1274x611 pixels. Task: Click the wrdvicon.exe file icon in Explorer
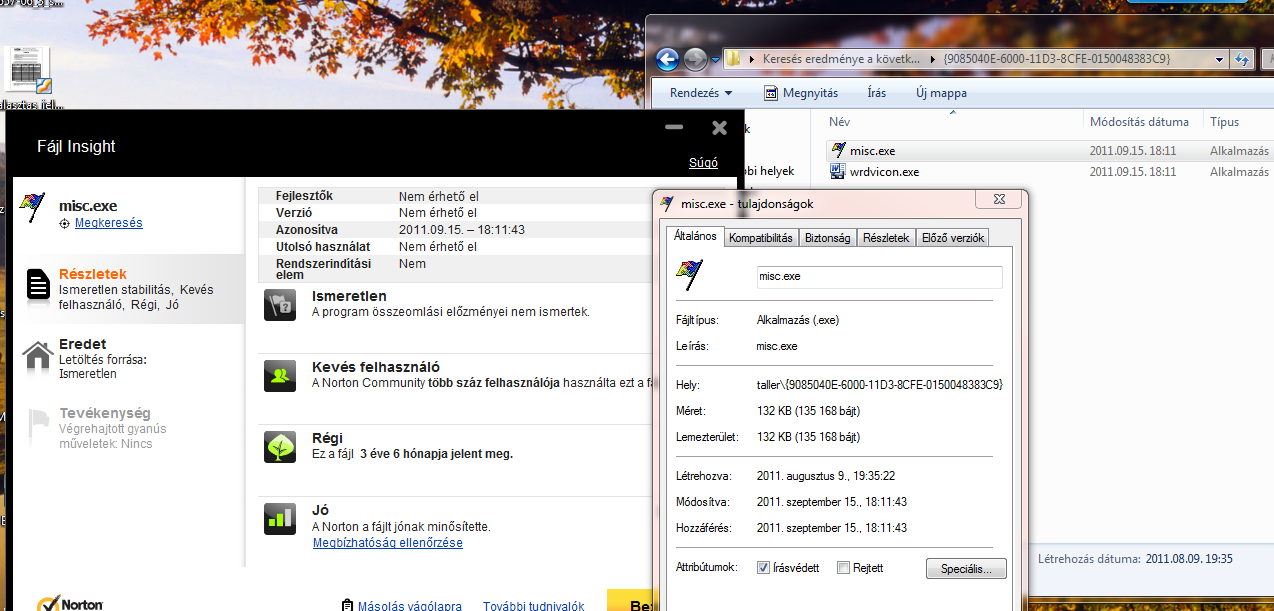[x=838, y=172]
